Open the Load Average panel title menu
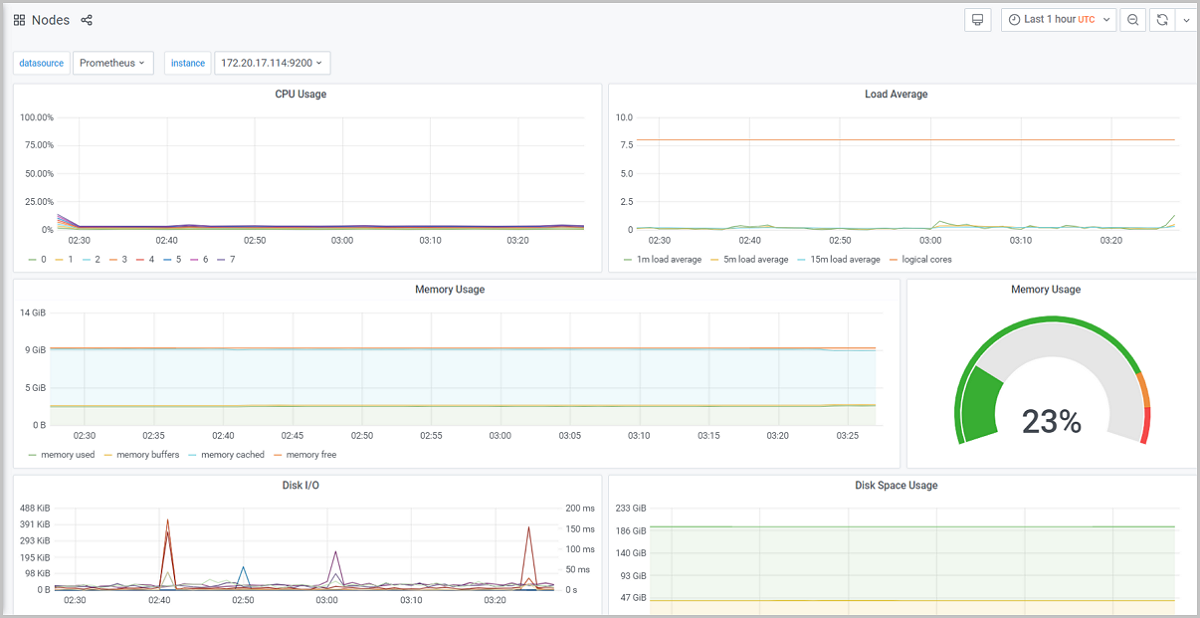The width and height of the screenshot is (1200, 618). (896, 94)
